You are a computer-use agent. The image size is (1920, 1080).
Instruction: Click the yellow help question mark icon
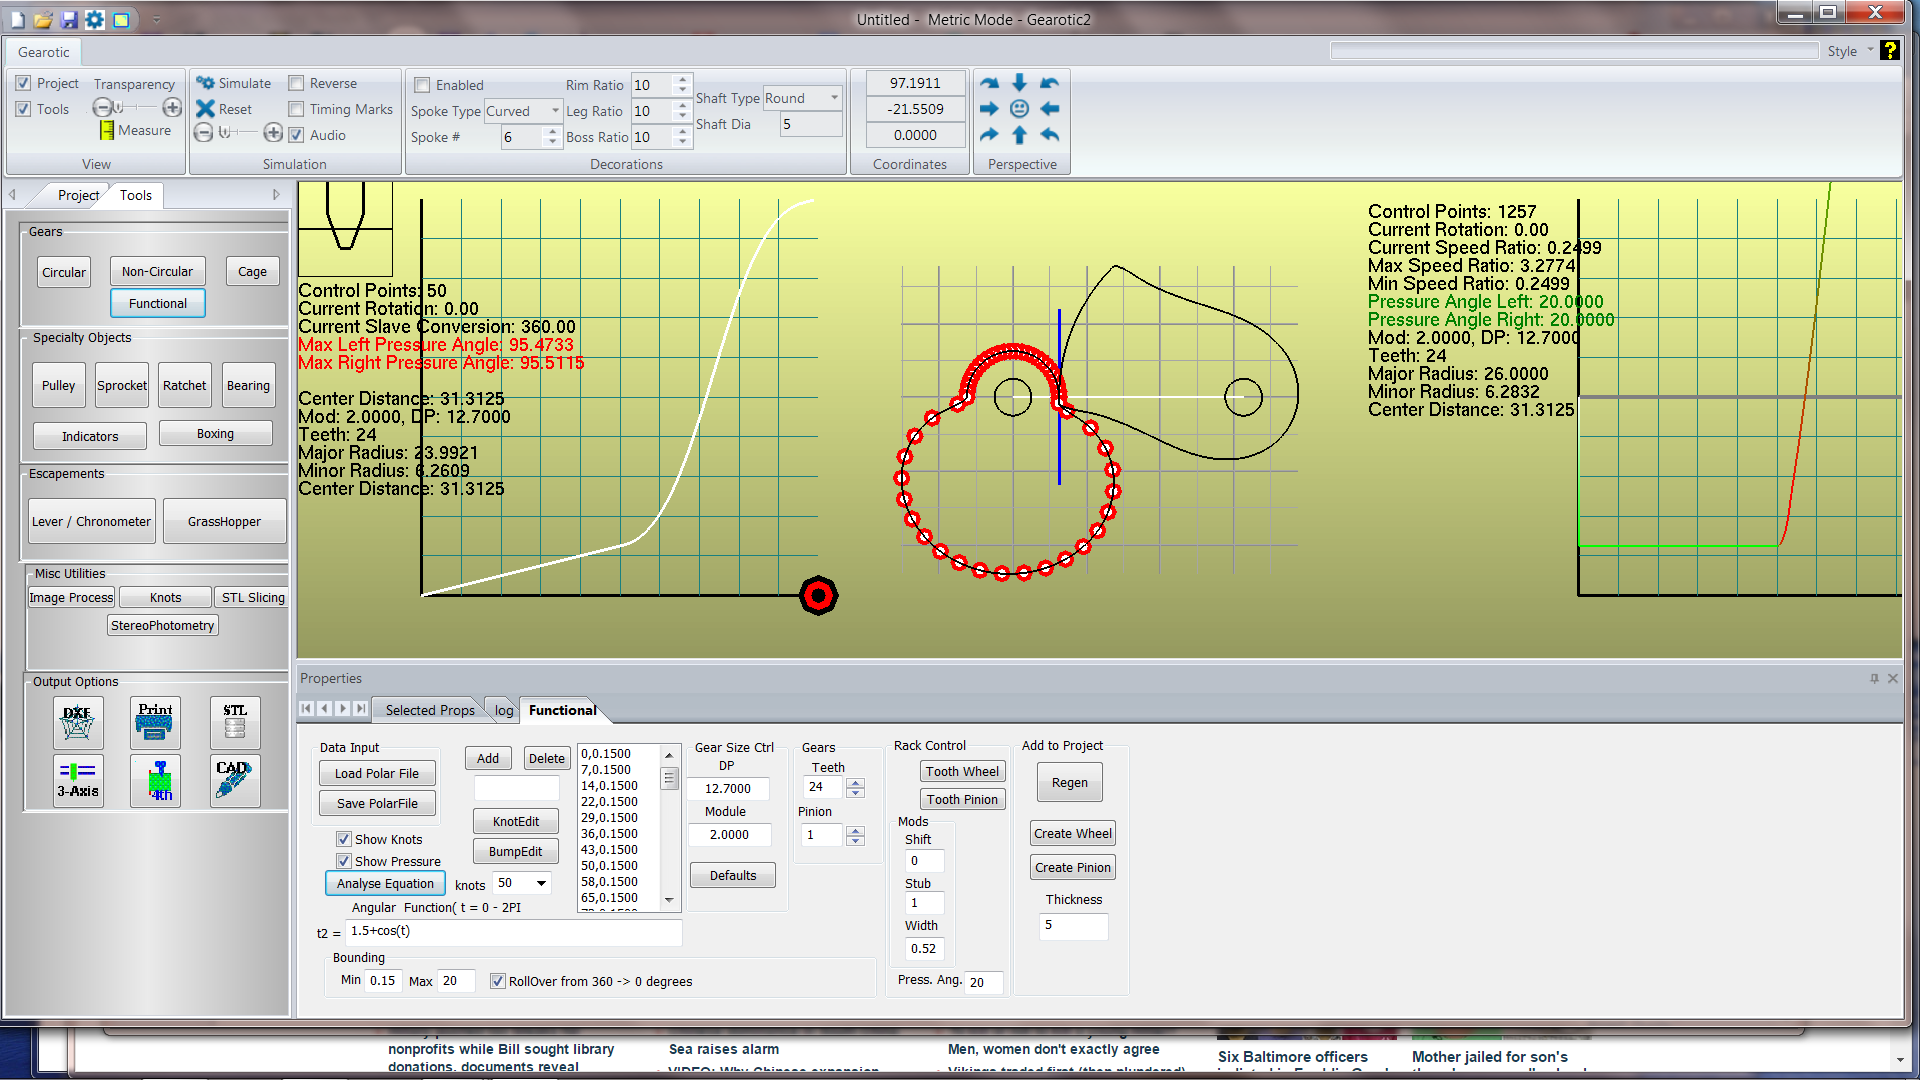coord(1889,51)
